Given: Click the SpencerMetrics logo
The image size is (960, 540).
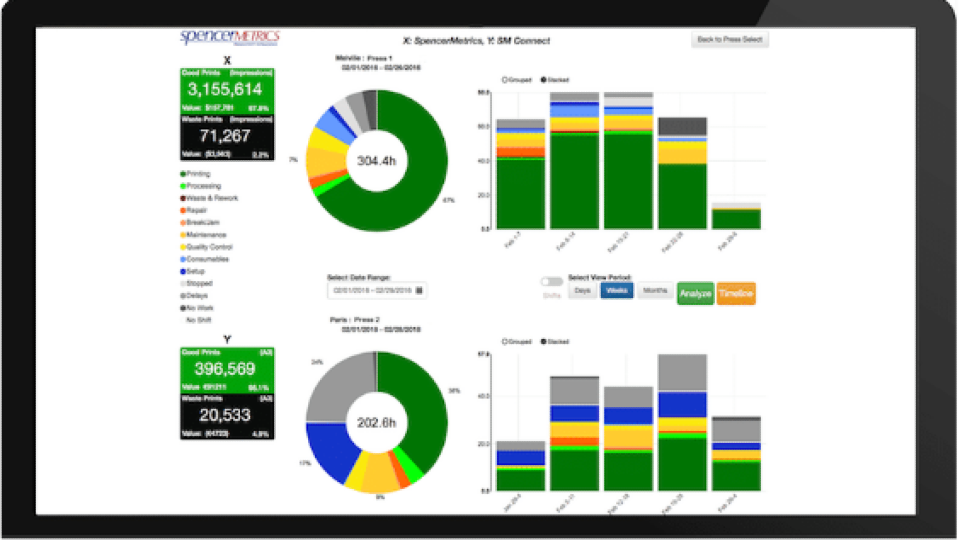Looking at the screenshot, I should (x=229, y=37).
